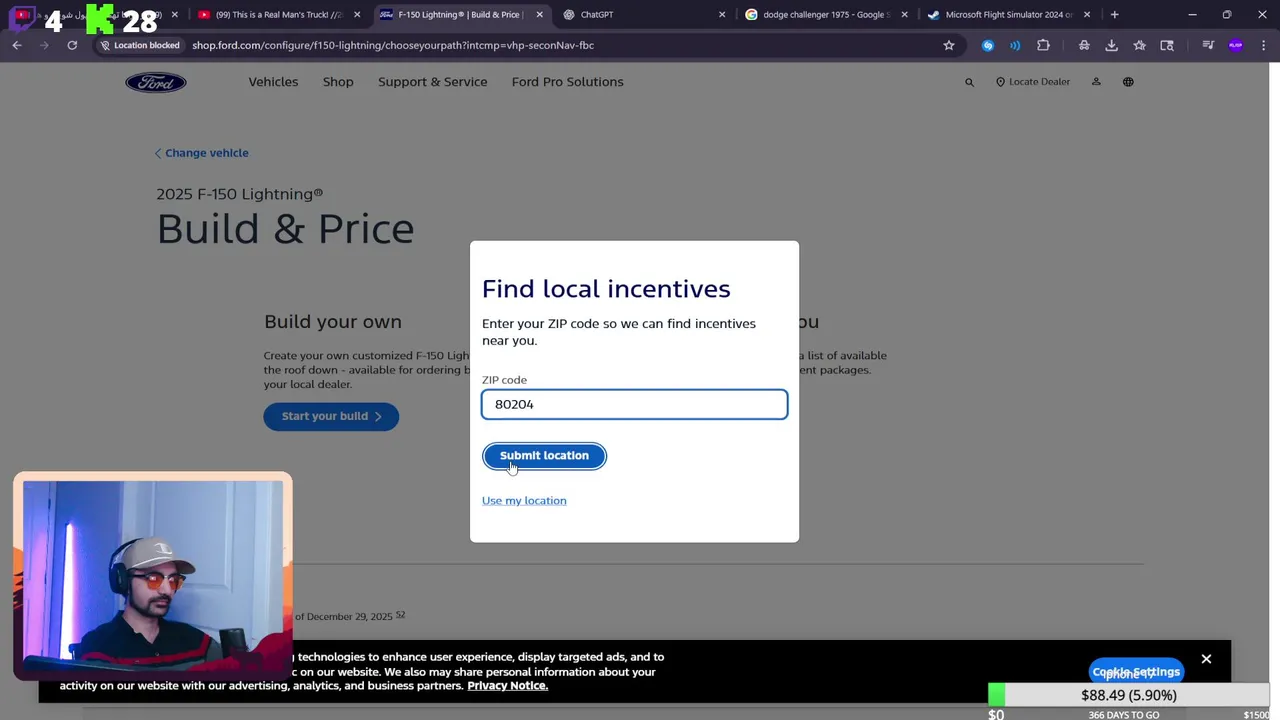Click the Submit location button
This screenshot has width=1280, height=720.
tap(544, 456)
